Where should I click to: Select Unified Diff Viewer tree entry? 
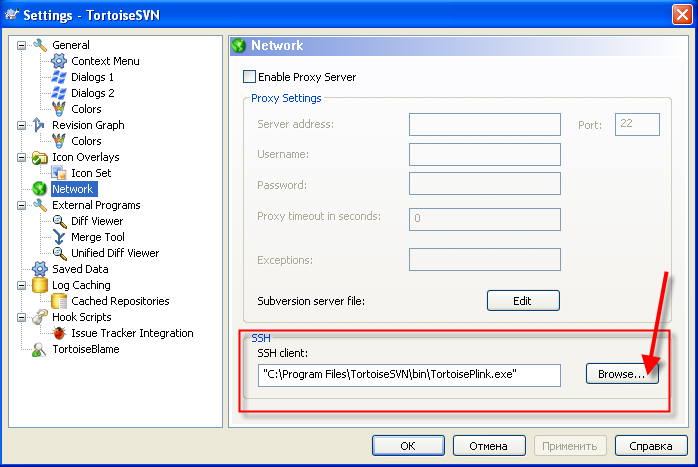click(x=115, y=253)
